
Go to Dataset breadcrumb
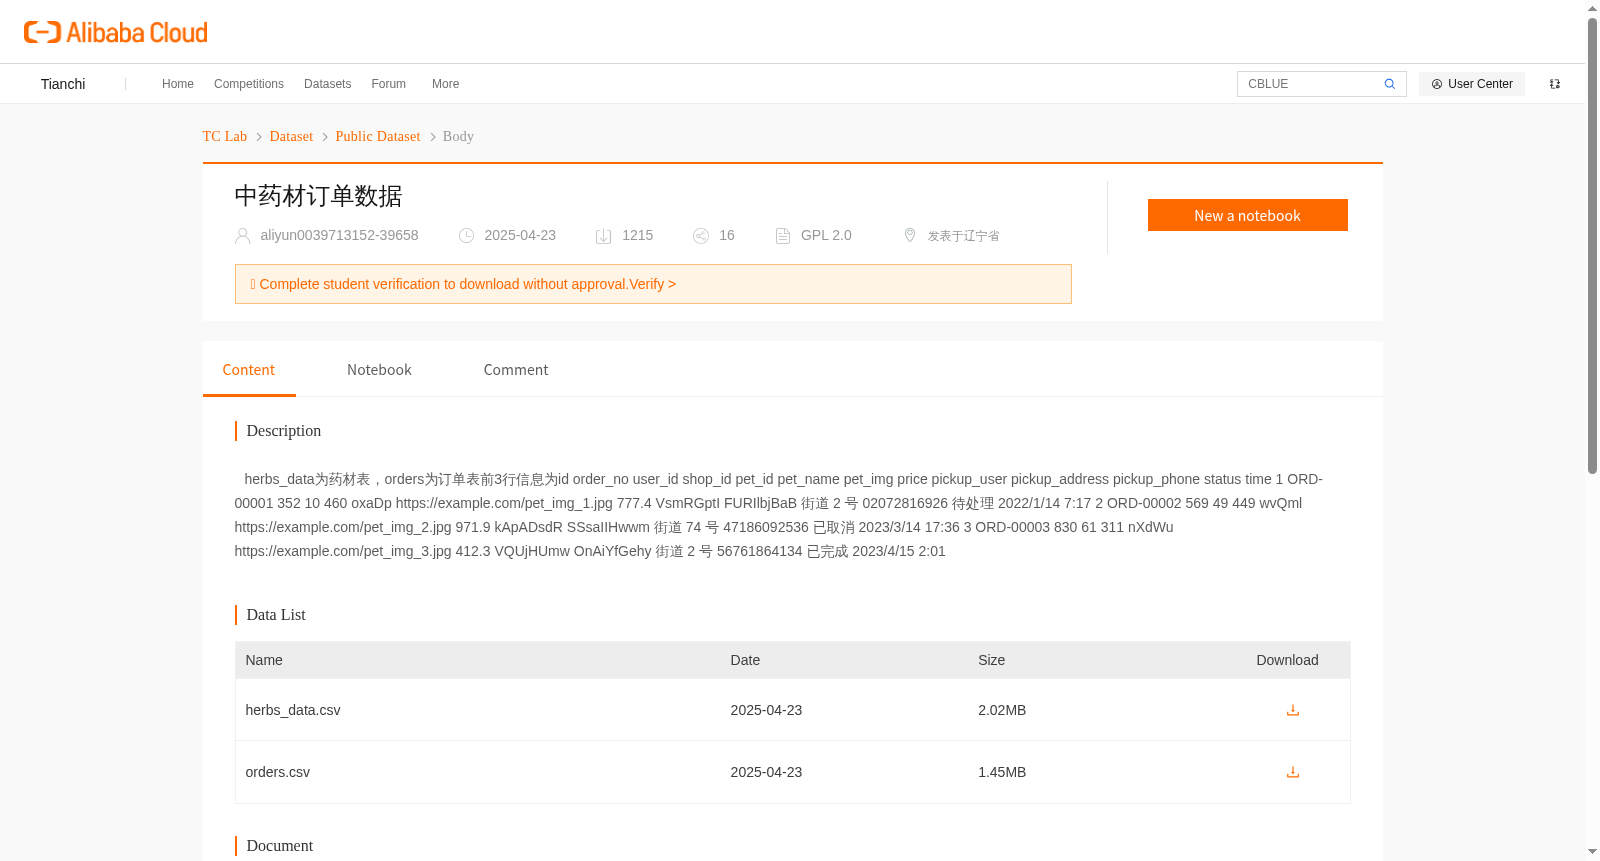[291, 136]
